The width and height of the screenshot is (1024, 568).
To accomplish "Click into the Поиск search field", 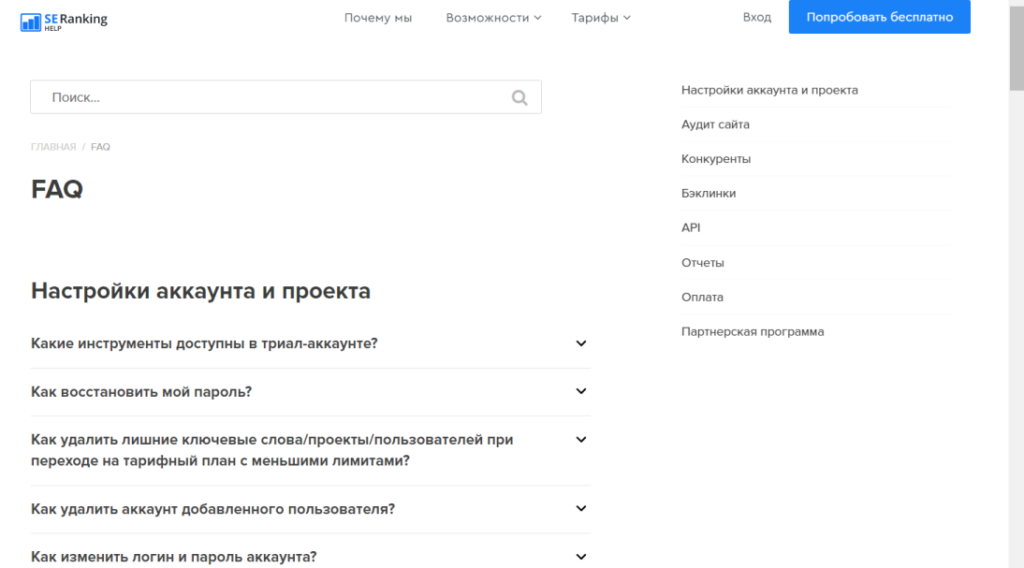I will point(285,97).
